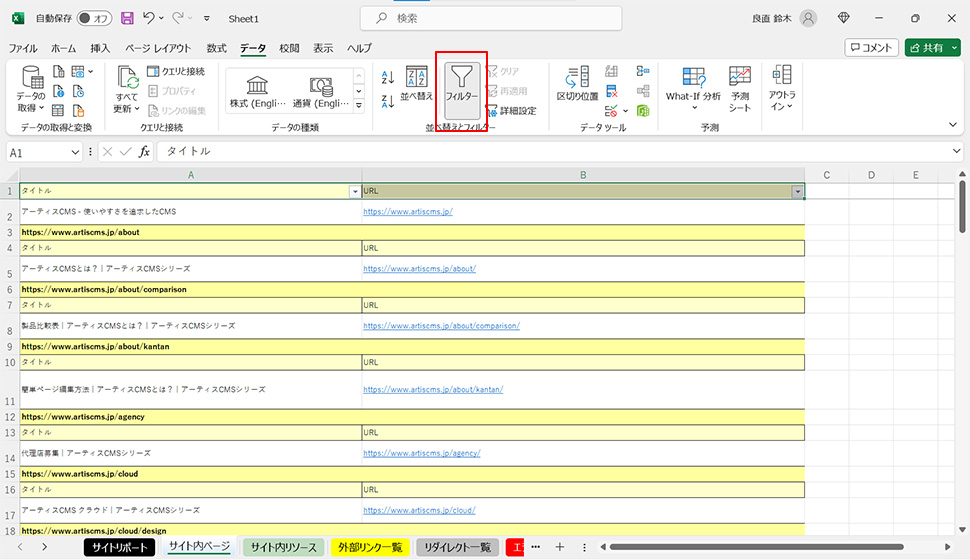Viewport: 970px width, 560px height.
Task: Click the クエリと接続 button
Action: 176,71
